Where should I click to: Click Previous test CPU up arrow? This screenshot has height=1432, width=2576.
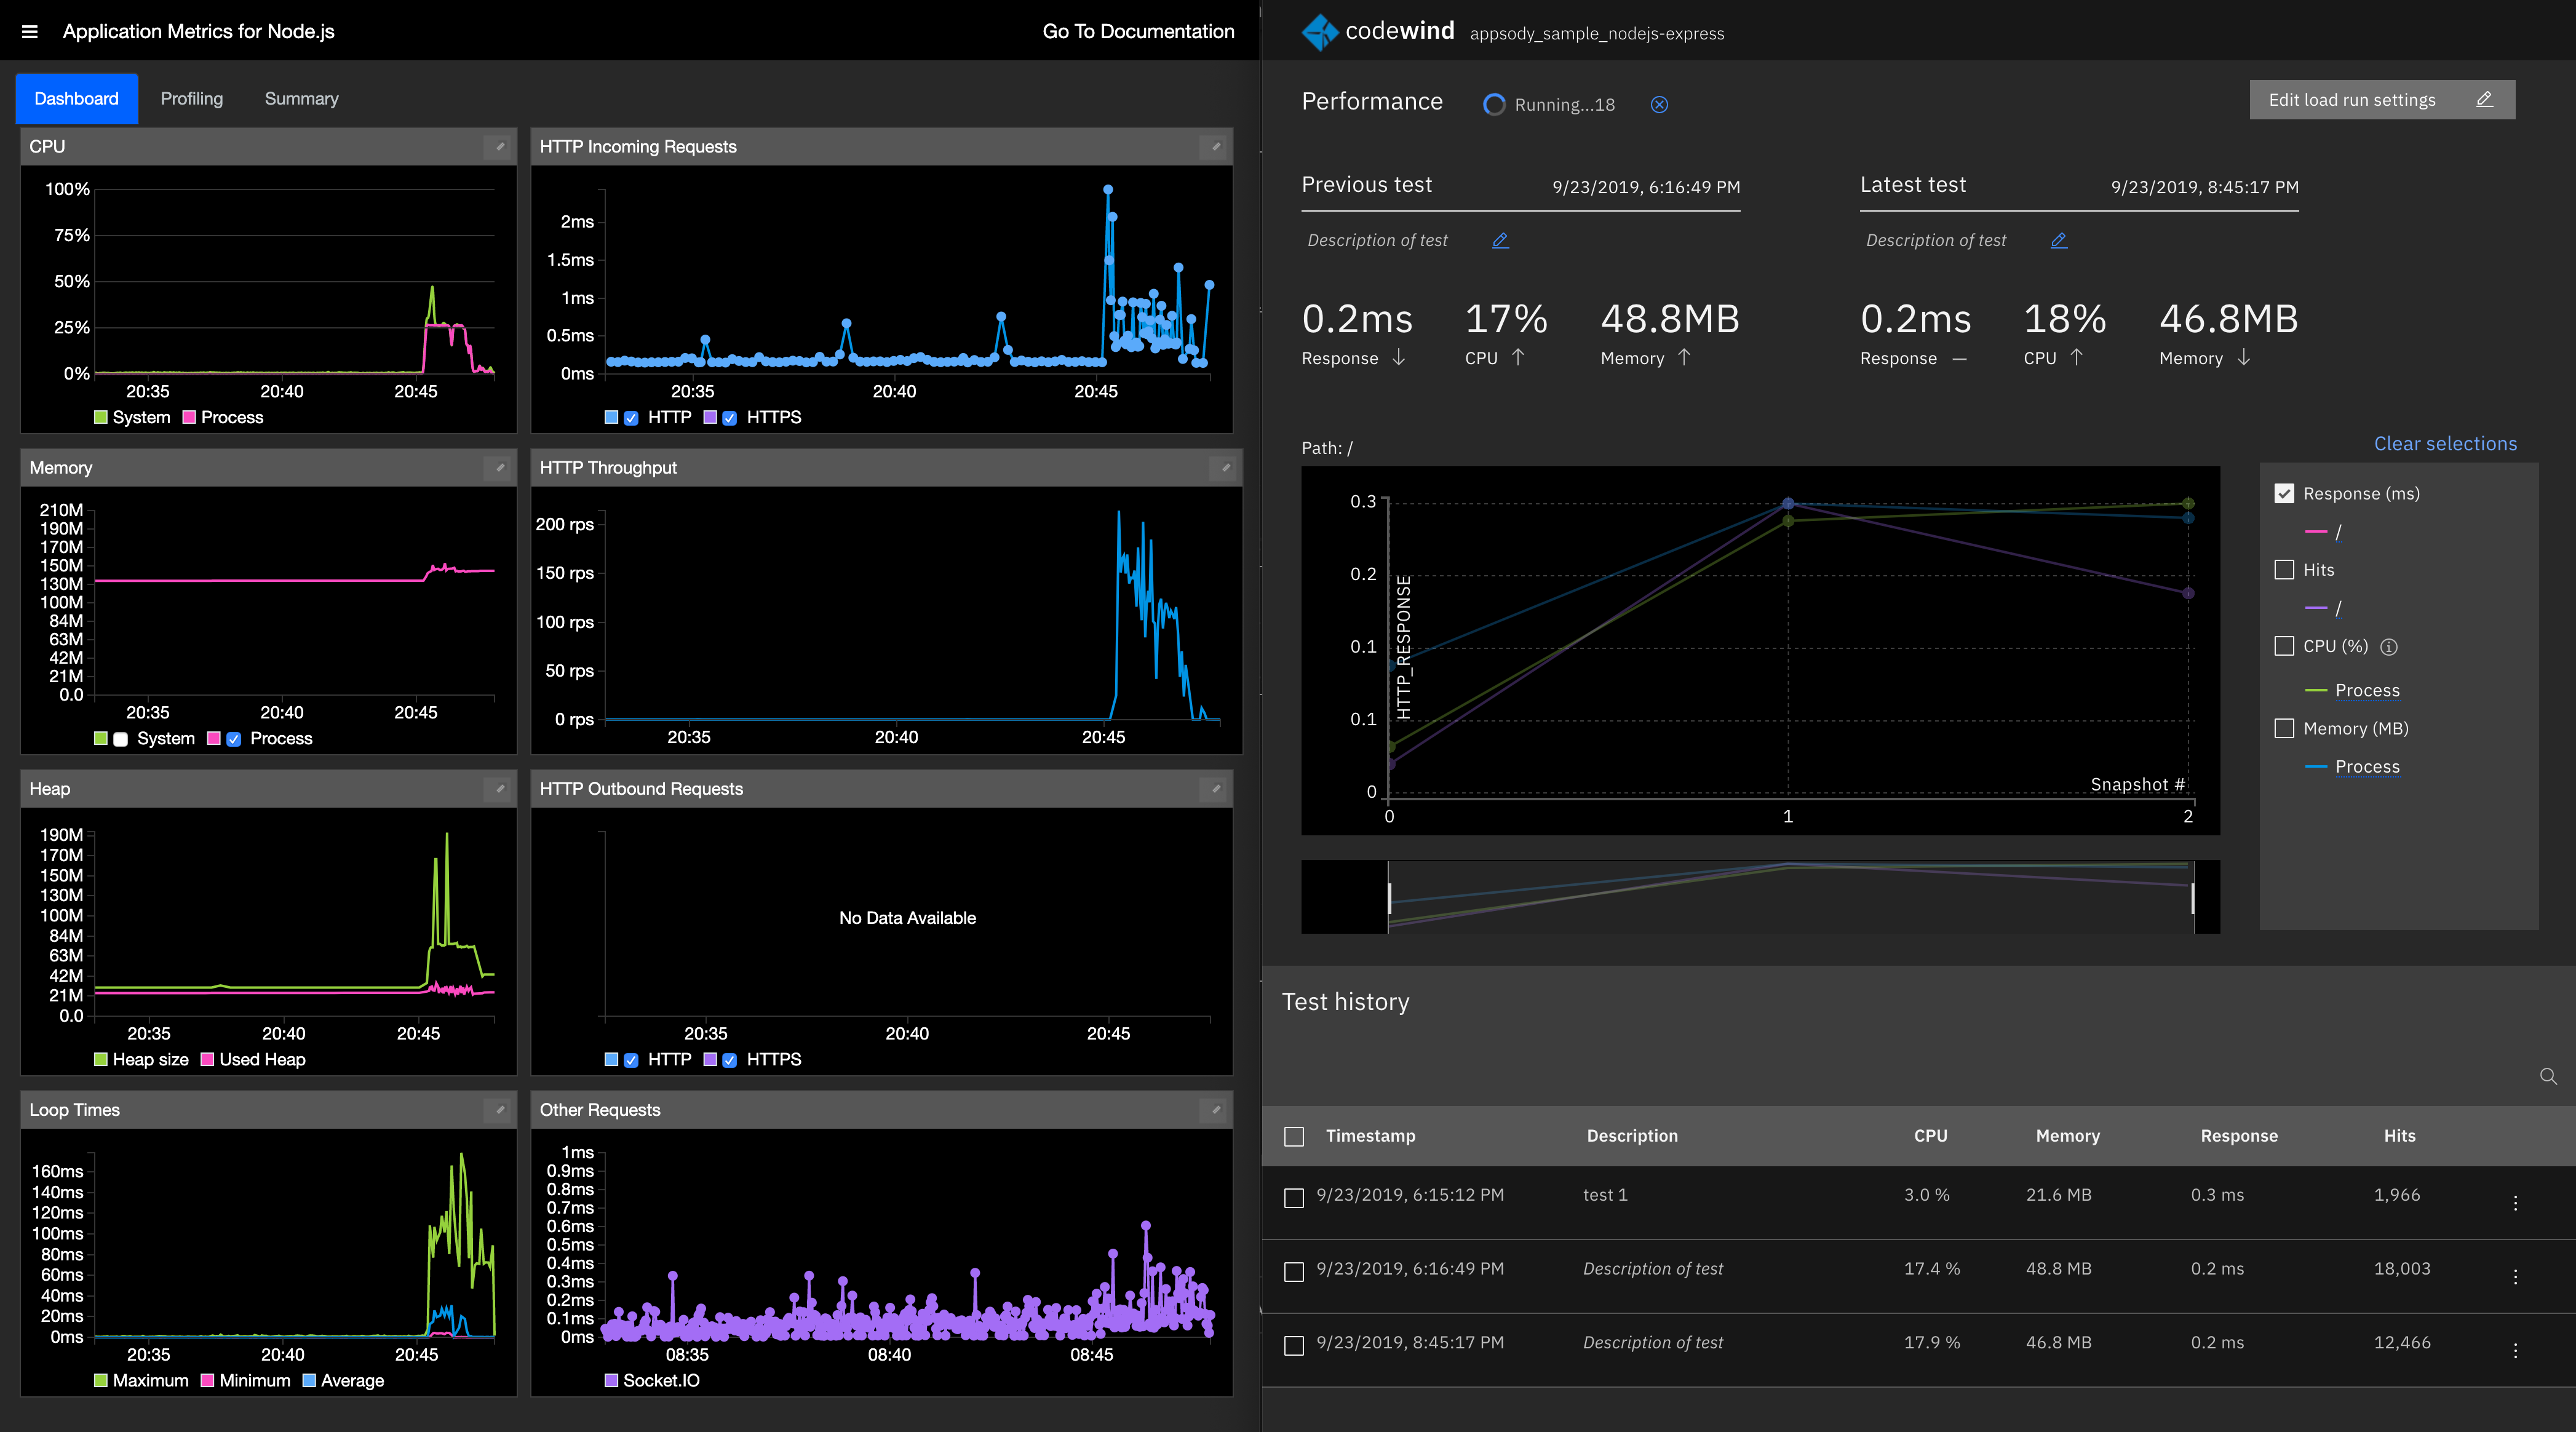[1518, 357]
